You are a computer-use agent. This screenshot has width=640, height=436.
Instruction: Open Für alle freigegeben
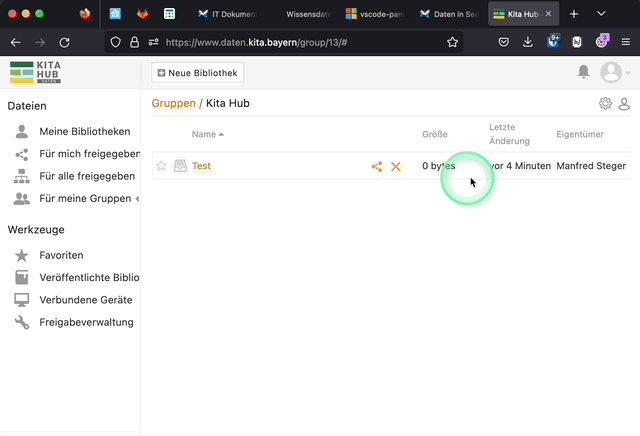87,176
